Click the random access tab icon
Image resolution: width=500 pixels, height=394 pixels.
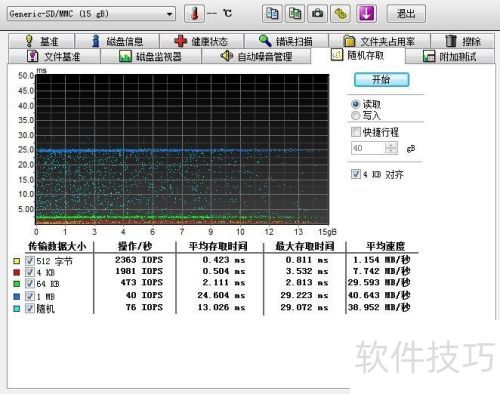tap(337, 55)
